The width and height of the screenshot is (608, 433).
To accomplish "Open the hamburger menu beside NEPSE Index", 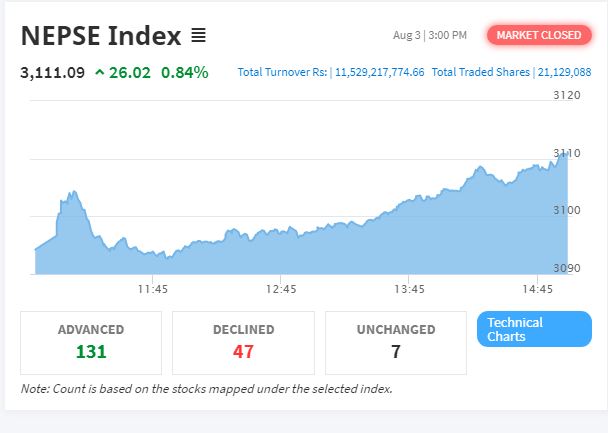I will 199,36.
